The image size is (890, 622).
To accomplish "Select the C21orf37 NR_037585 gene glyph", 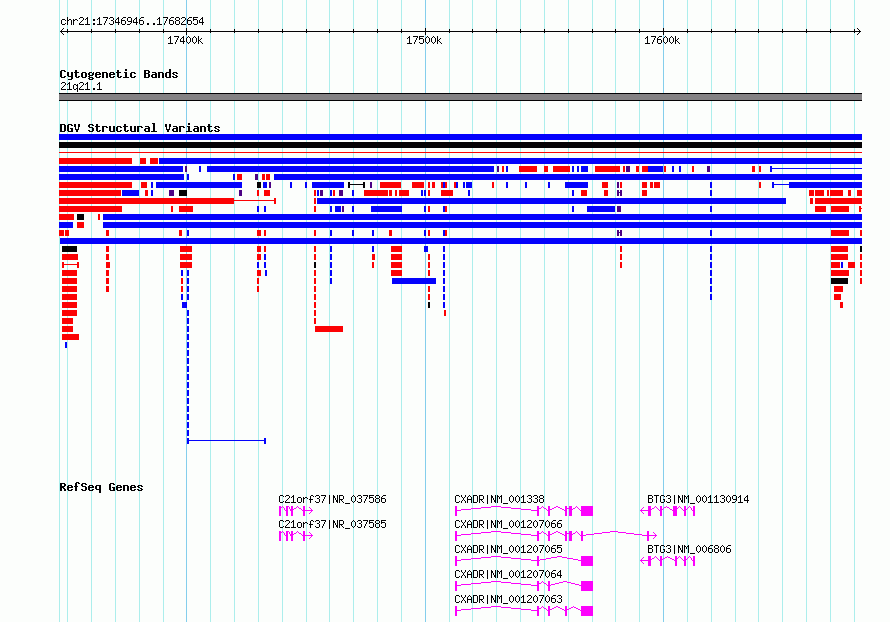I will tap(296, 536).
